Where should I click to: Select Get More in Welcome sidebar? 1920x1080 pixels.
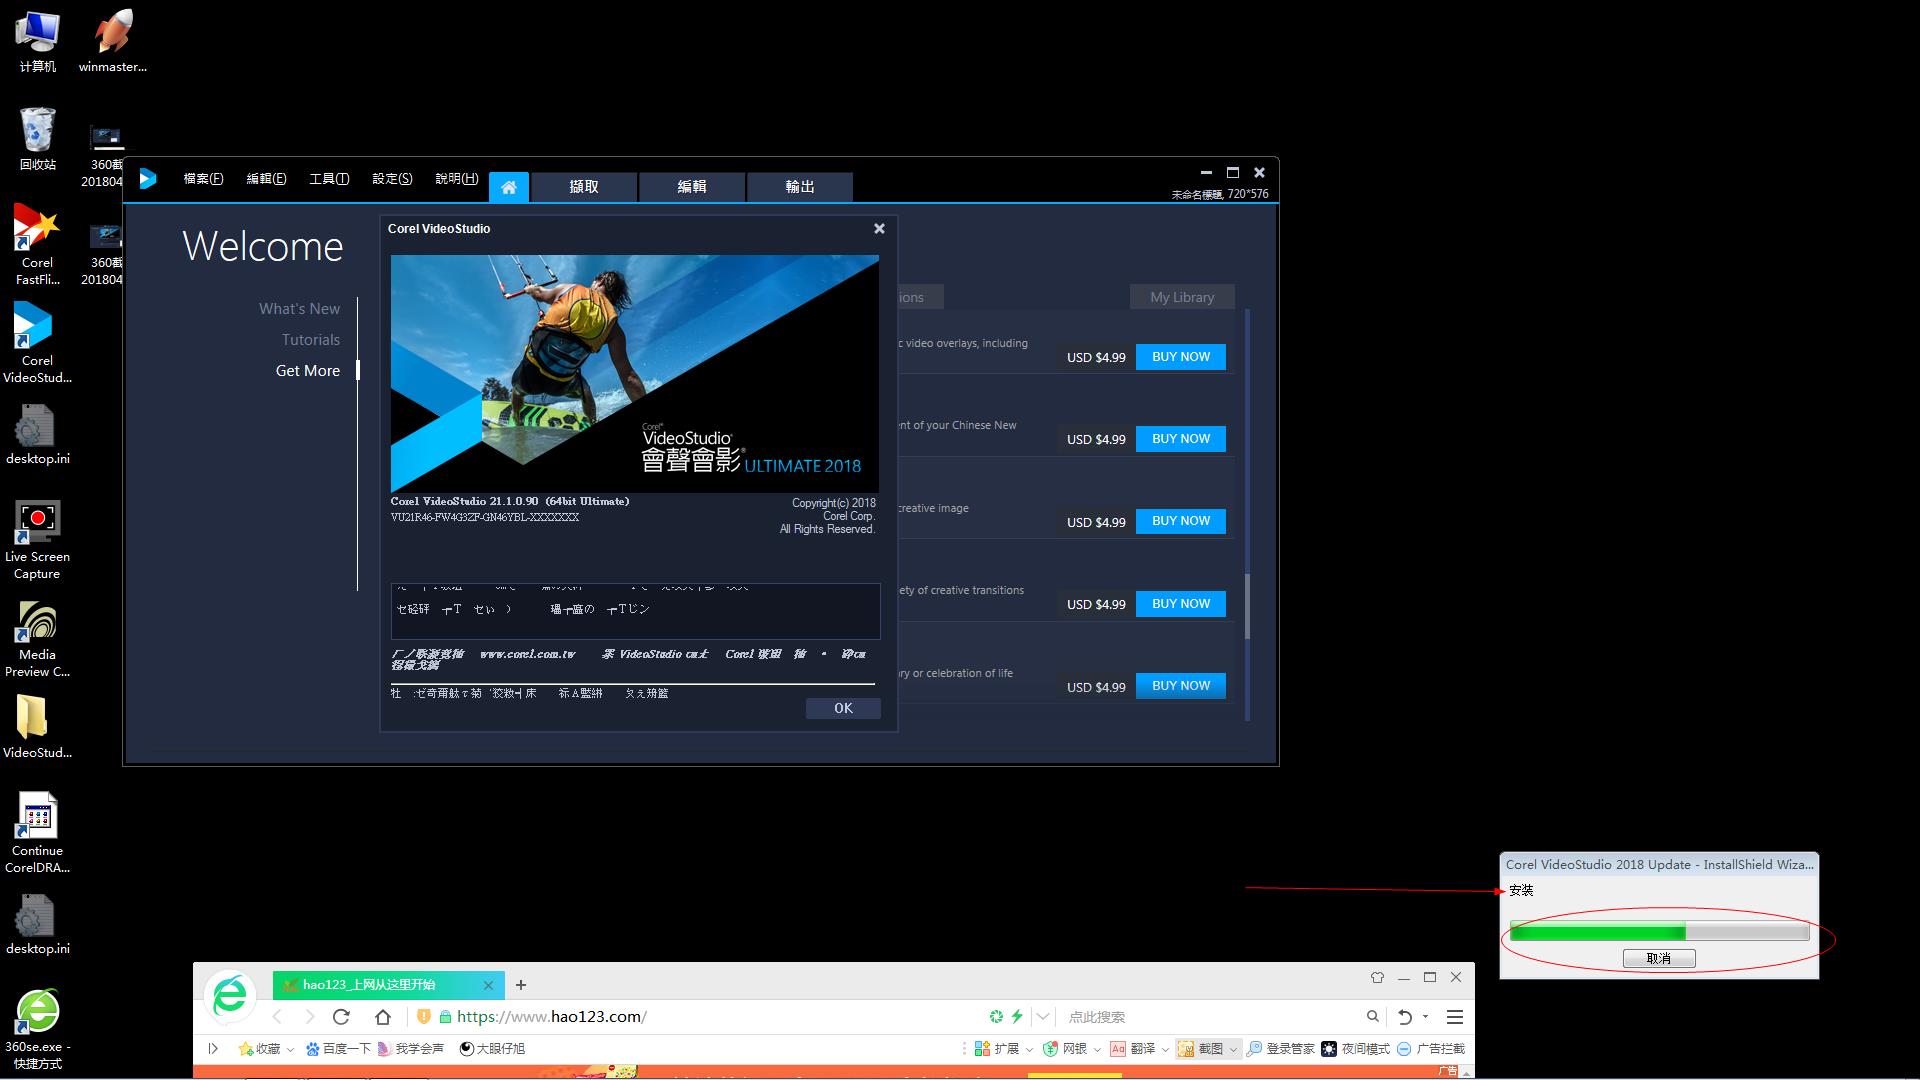pos(308,371)
